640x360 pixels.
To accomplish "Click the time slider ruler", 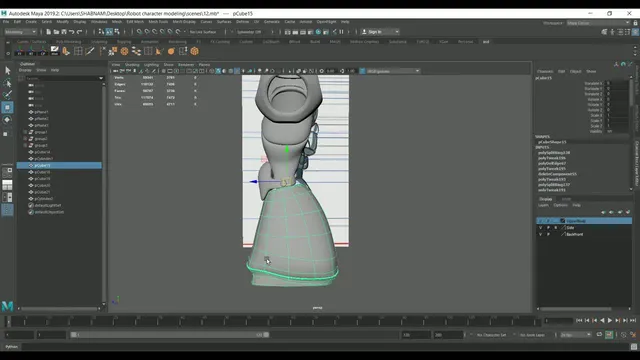I will coord(273,321).
